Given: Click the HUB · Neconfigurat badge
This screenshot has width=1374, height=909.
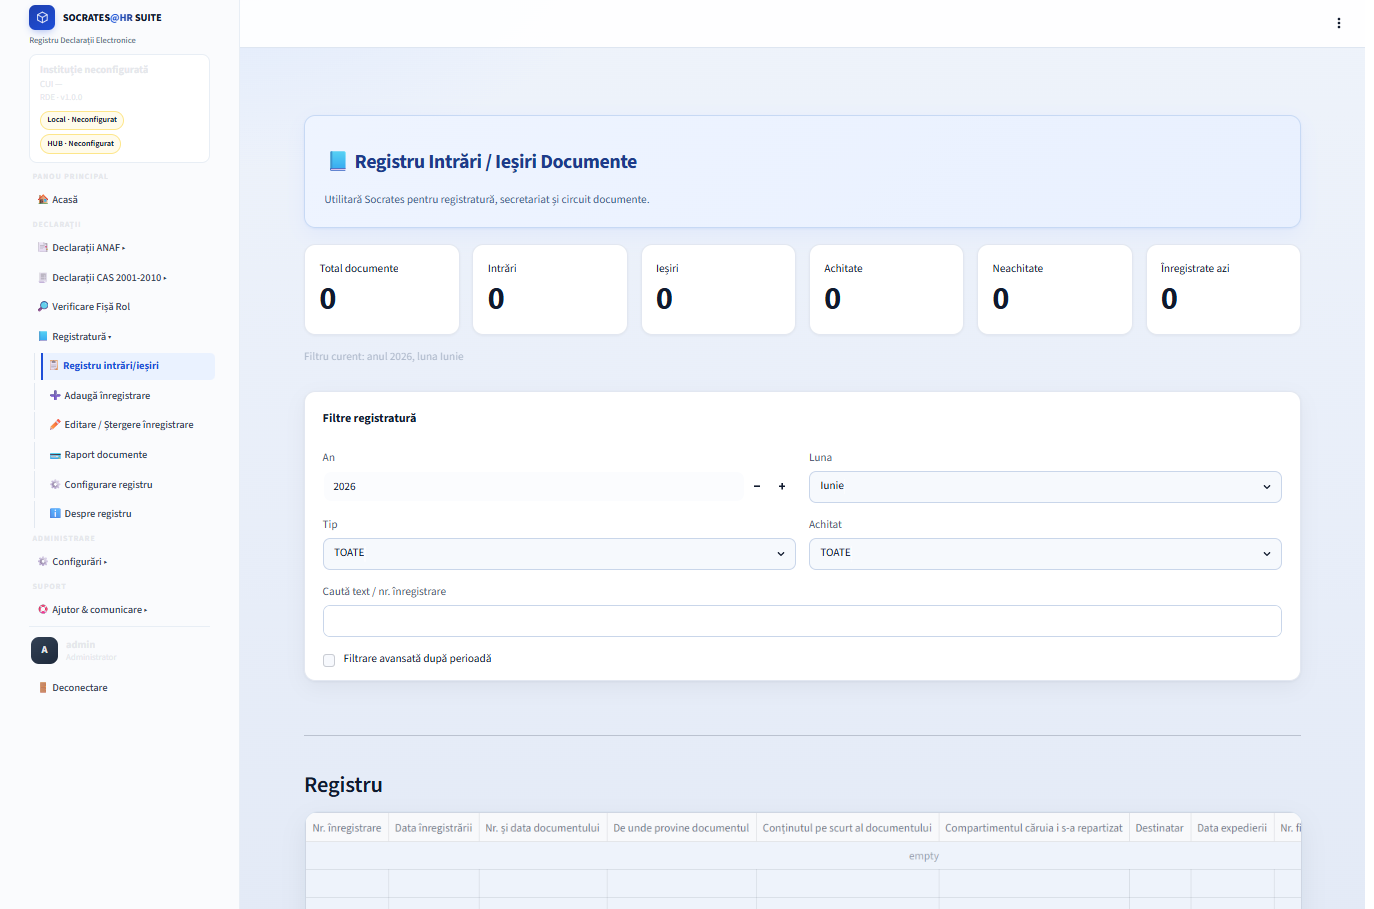Looking at the screenshot, I should pyautogui.click(x=81, y=144).
